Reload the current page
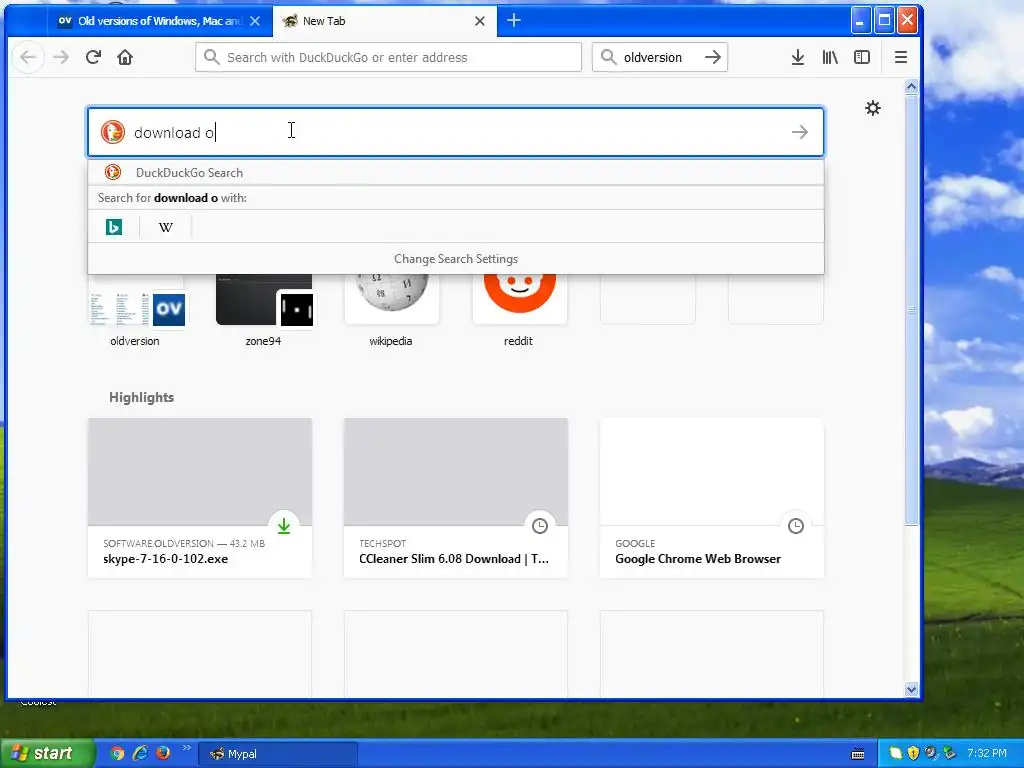This screenshot has width=1024, height=768. tap(93, 57)
